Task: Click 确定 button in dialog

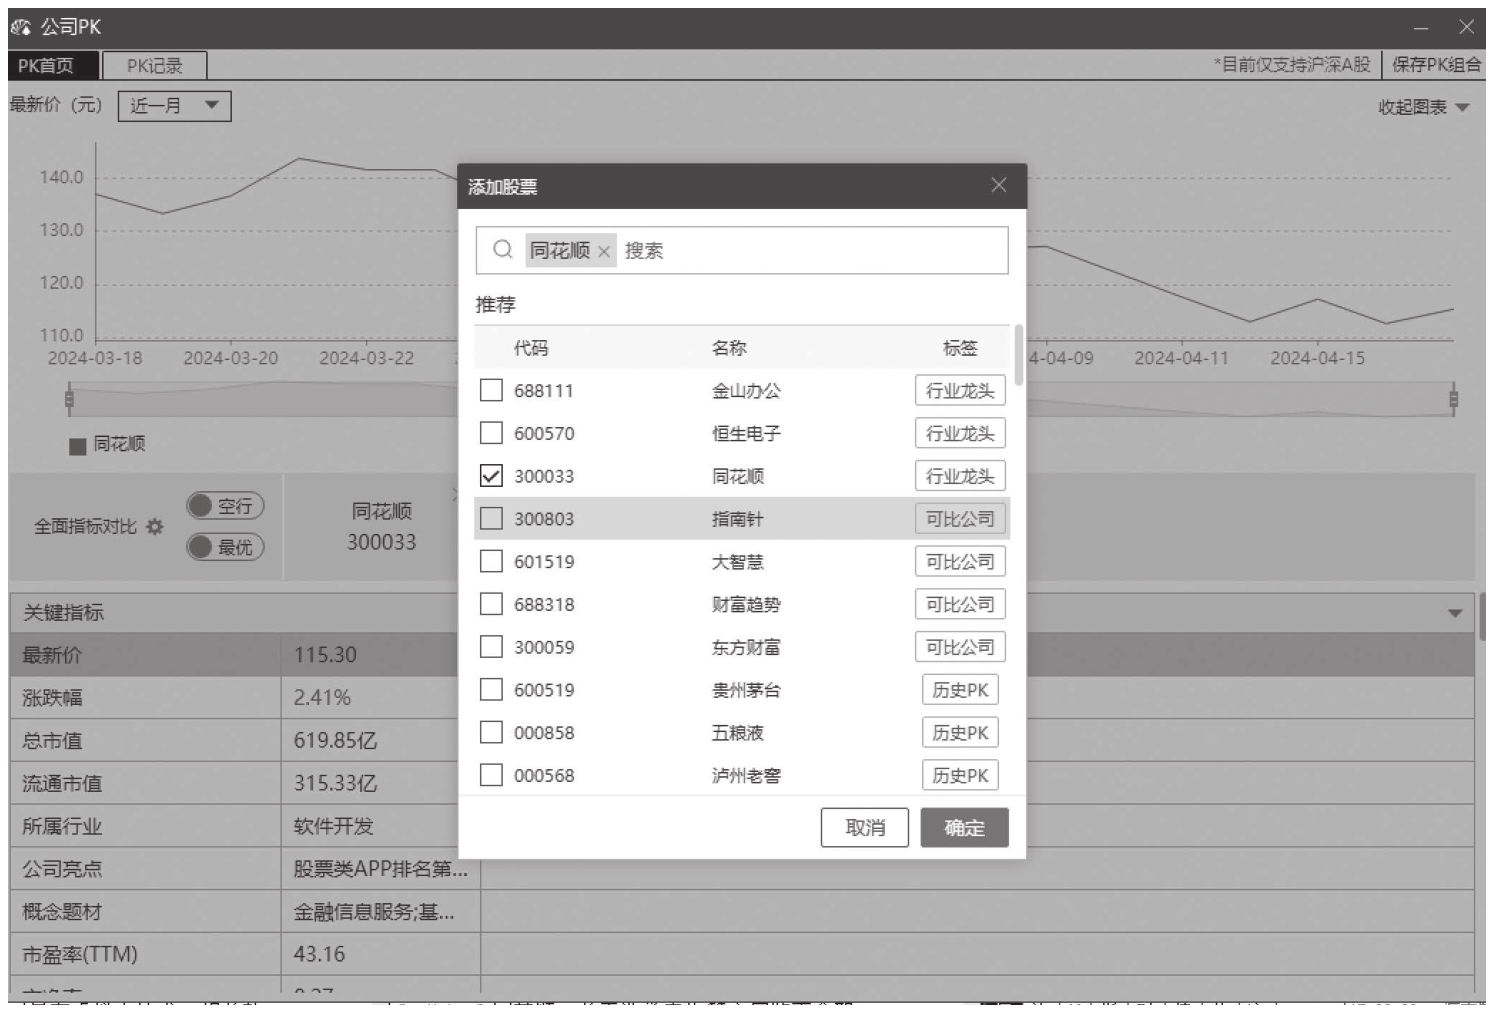Action: pyautogui.click(x=964, y=827)
